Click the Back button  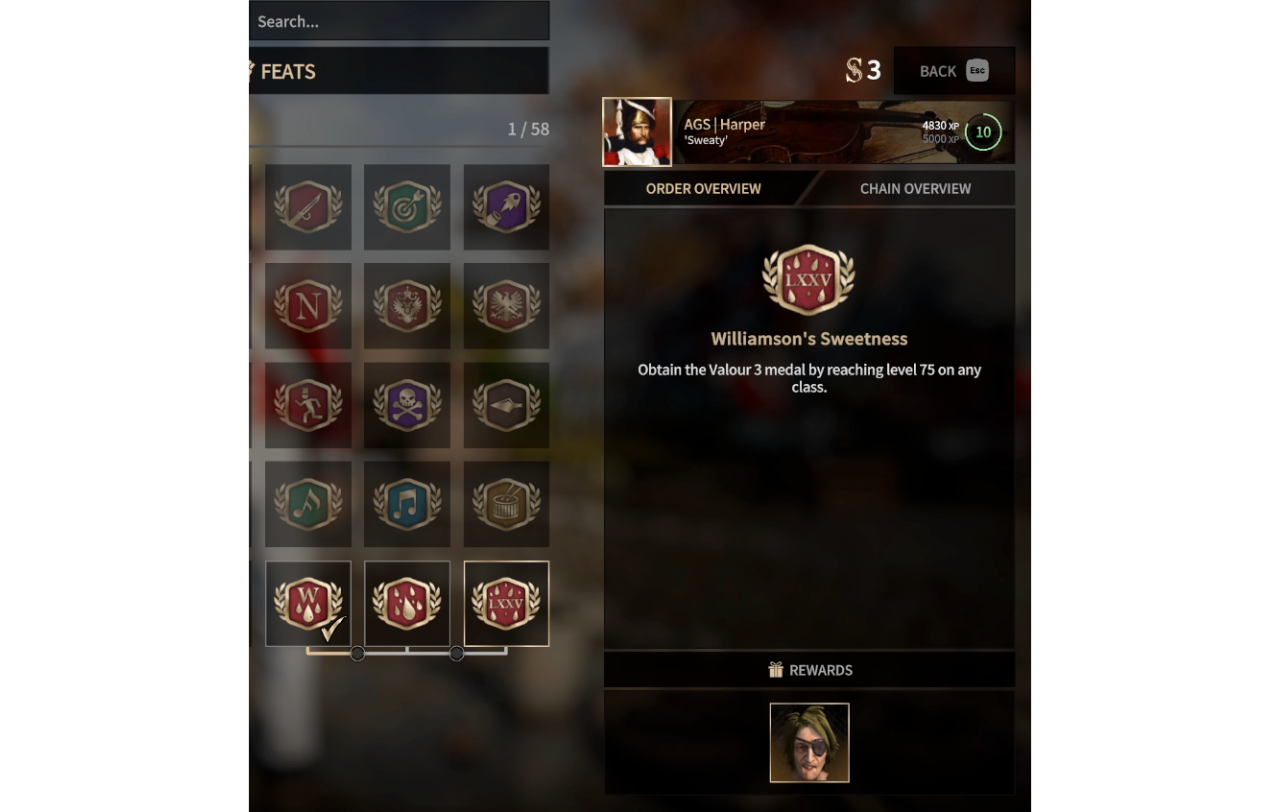(x=954, y=71)
